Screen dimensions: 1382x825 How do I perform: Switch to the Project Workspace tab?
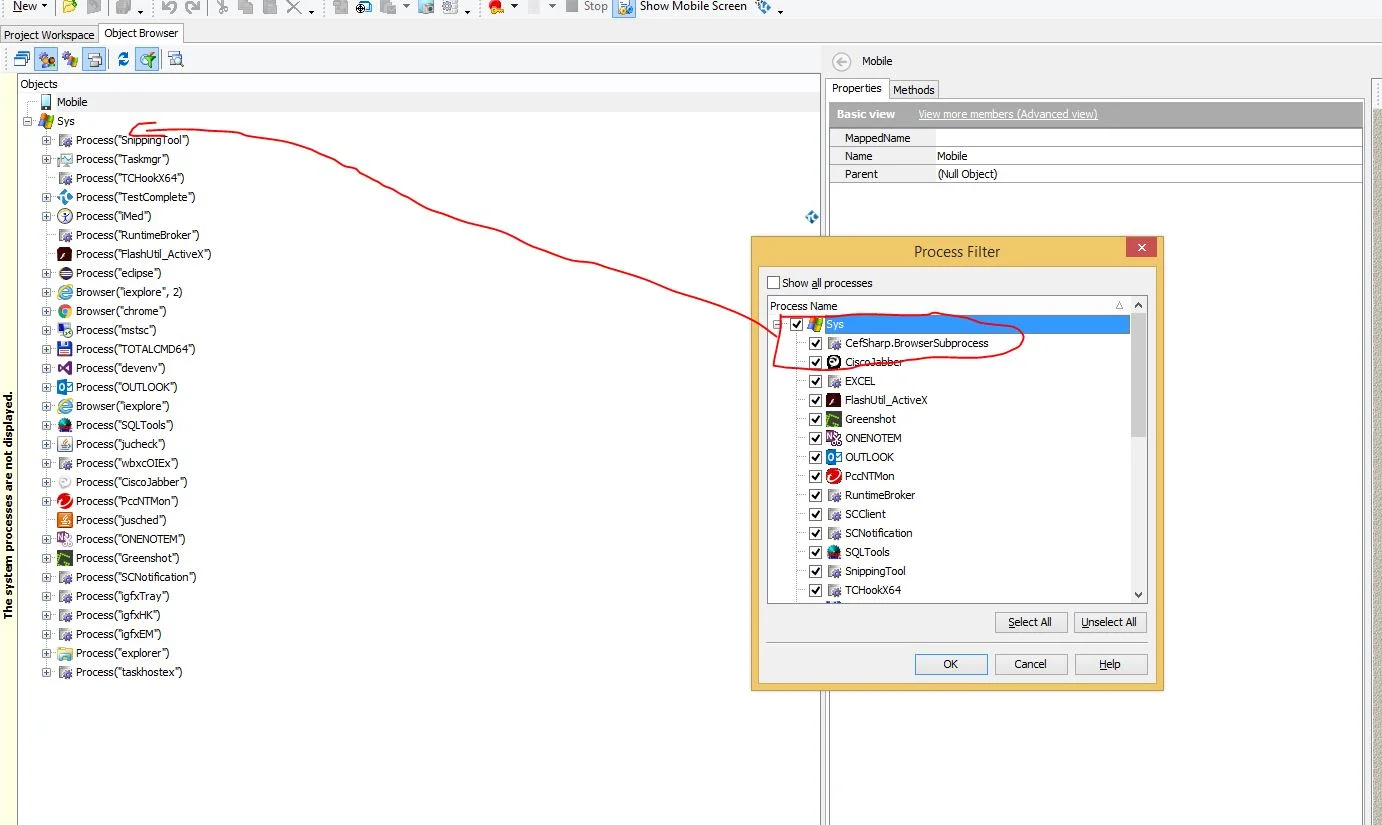click(x=49, y=33)
